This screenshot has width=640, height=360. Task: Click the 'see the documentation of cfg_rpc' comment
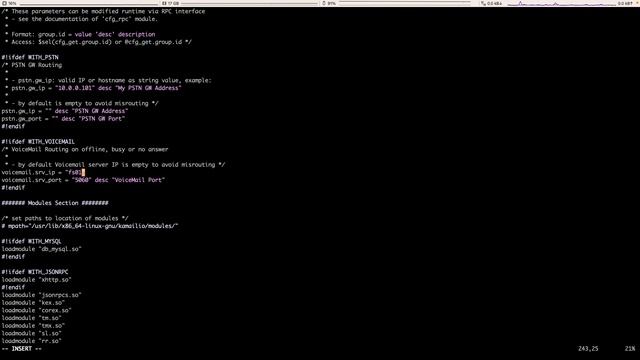82,19
